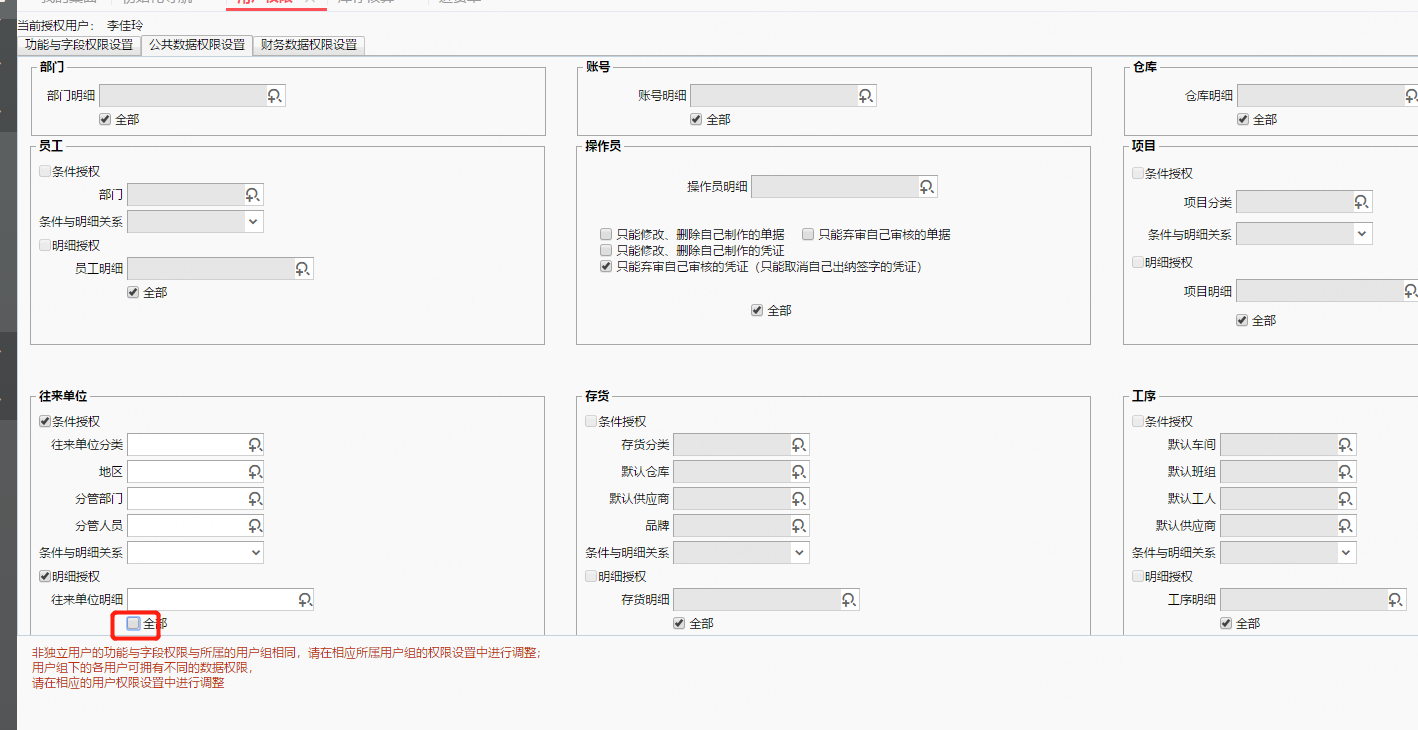
Task: Uncheck 全部 in the 部门 group
Action: 105,119
